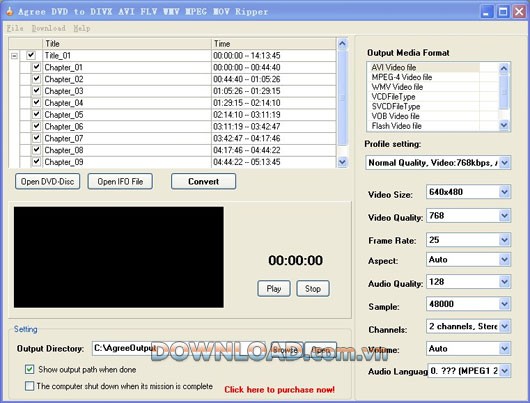Uncheck the Chapter_02 checkbox
This screenshot has width=530, height=403.
point(36,79)
